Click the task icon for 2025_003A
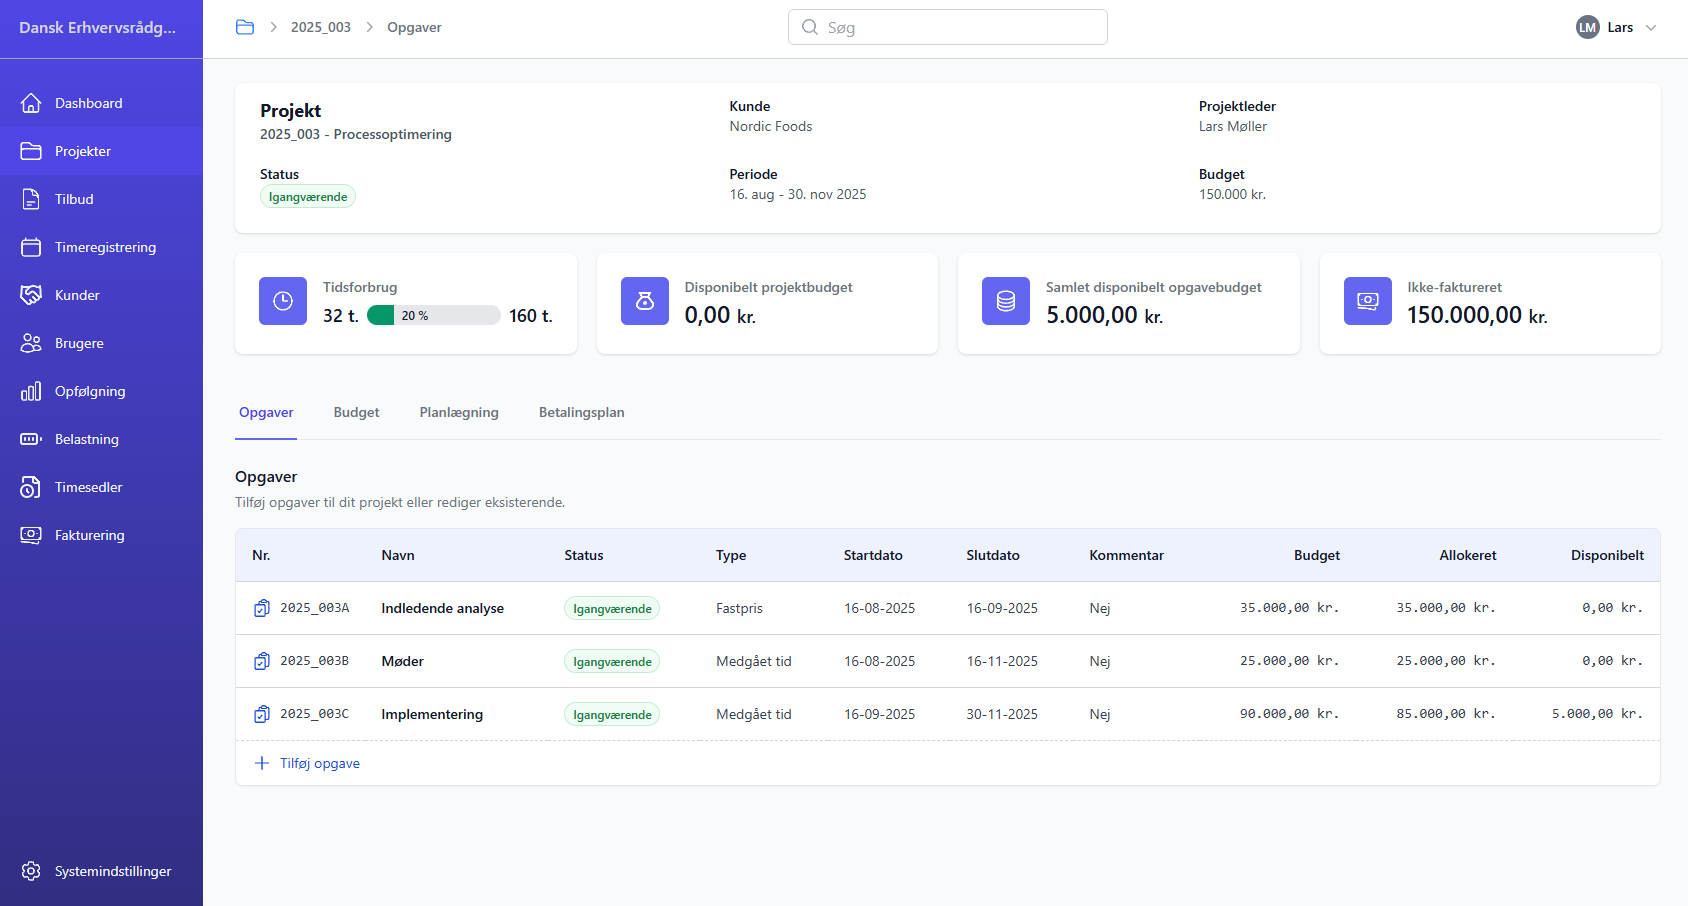Screen dimensions: 1688x906 (x=262, y=608)
